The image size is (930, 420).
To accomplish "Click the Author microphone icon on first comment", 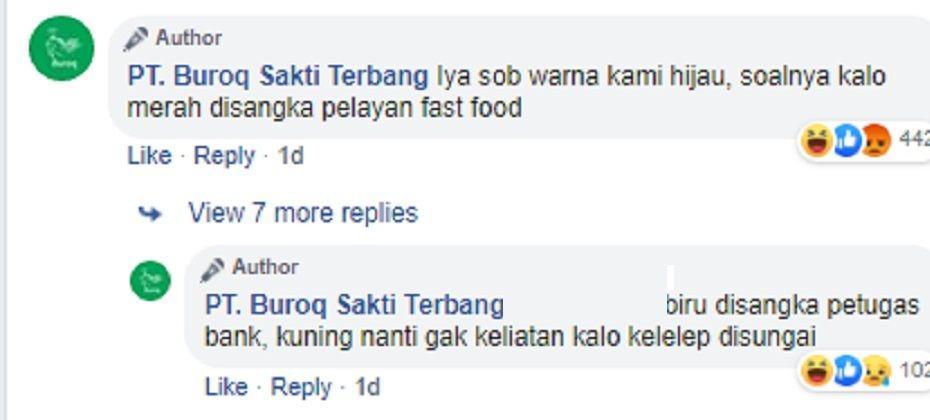I will [136, 39].
